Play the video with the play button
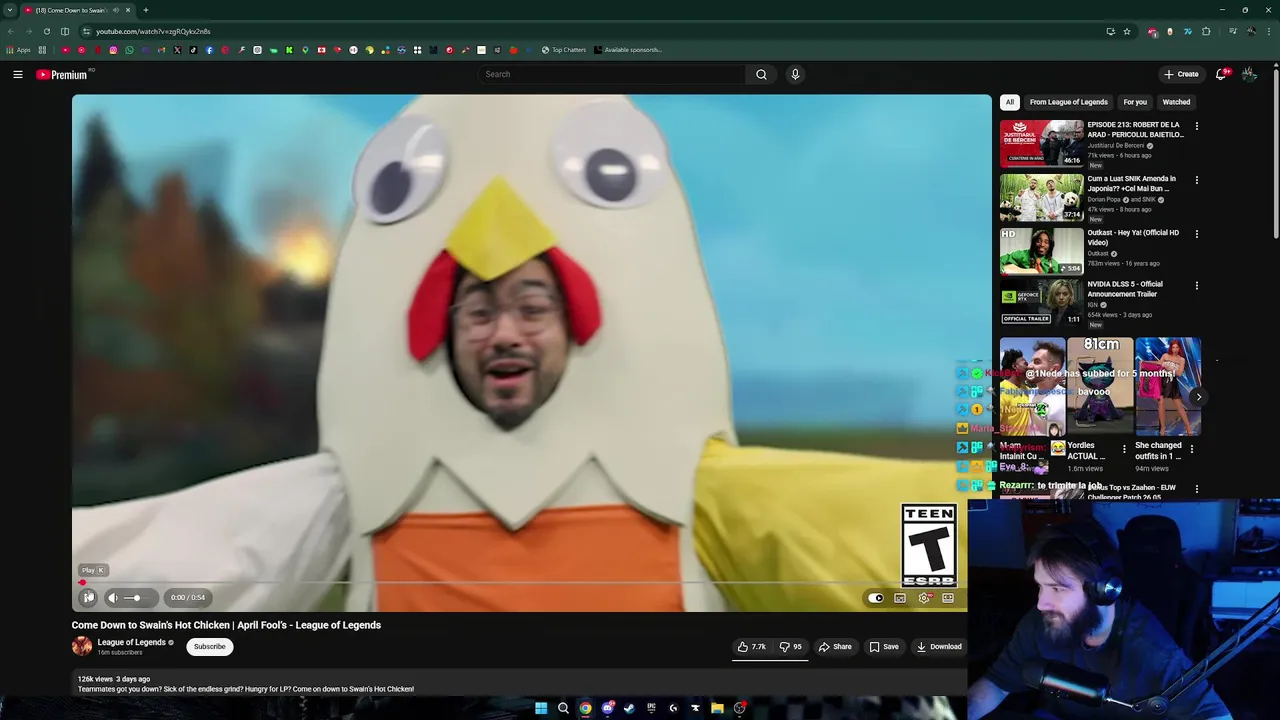 point(88,597)
